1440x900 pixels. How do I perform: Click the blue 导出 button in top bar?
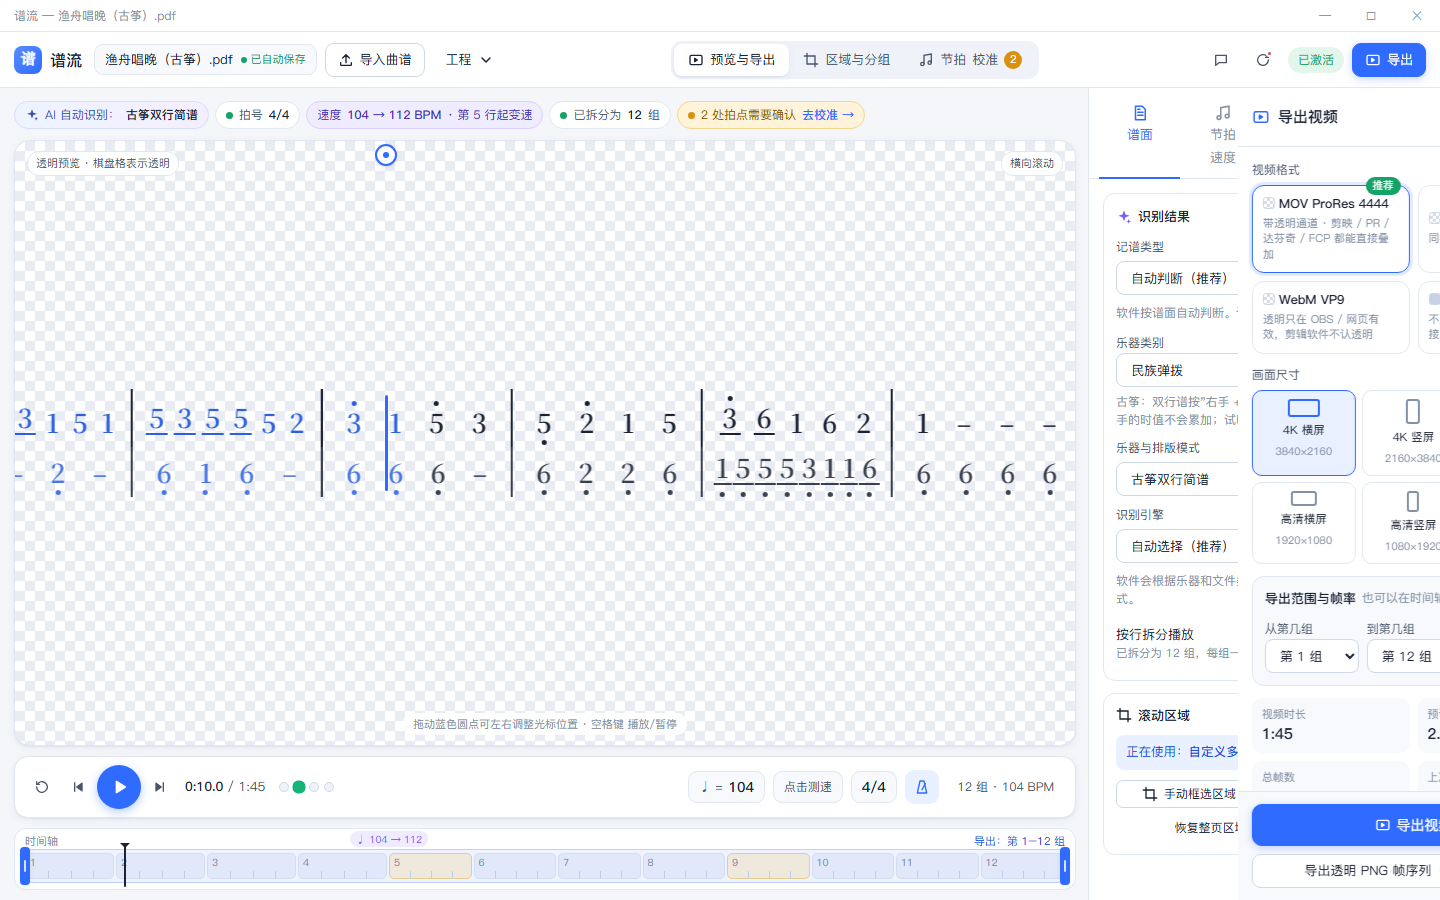[x=1389, y=60]
